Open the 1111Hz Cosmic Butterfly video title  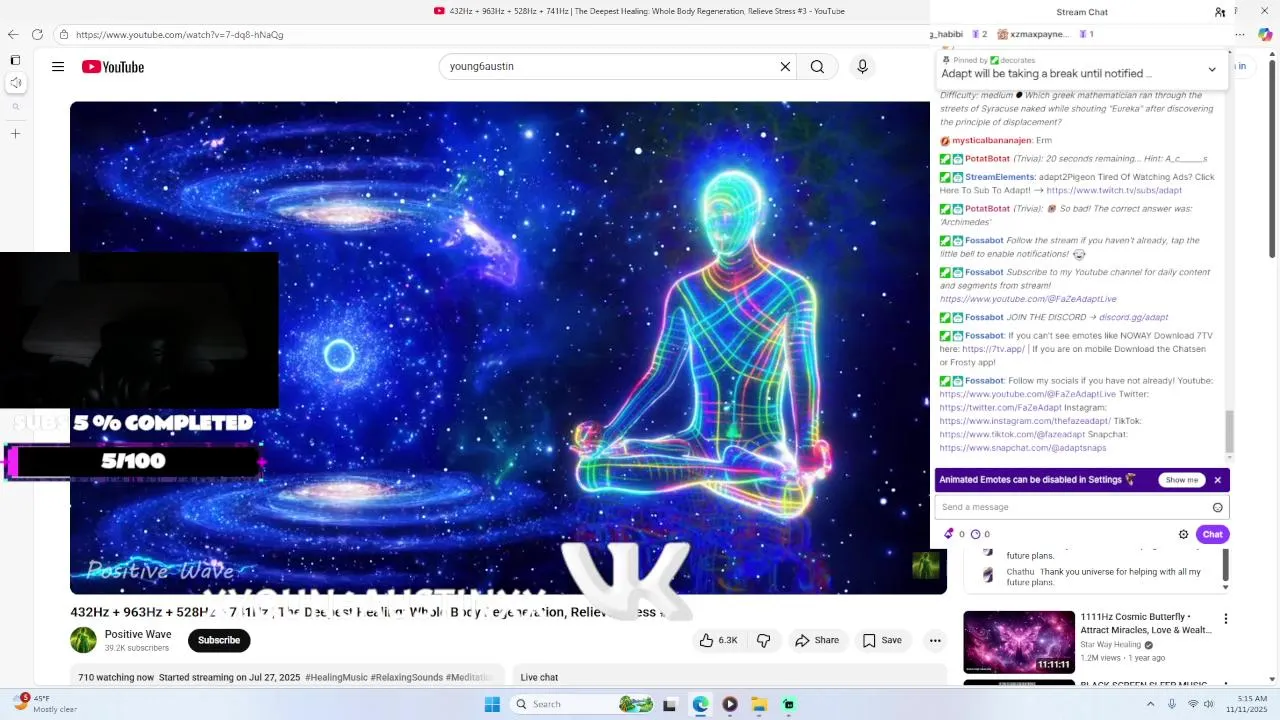click(x=1146, y=624)
